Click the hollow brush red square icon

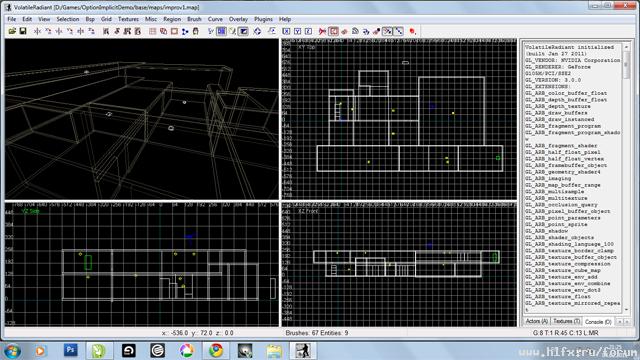tap(174, 31)
